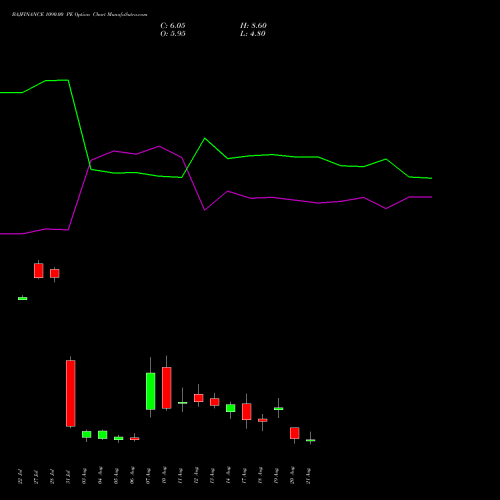Select the '21 Aug' date label
This screenshot has height=500, width=500.
coord(308,476)
